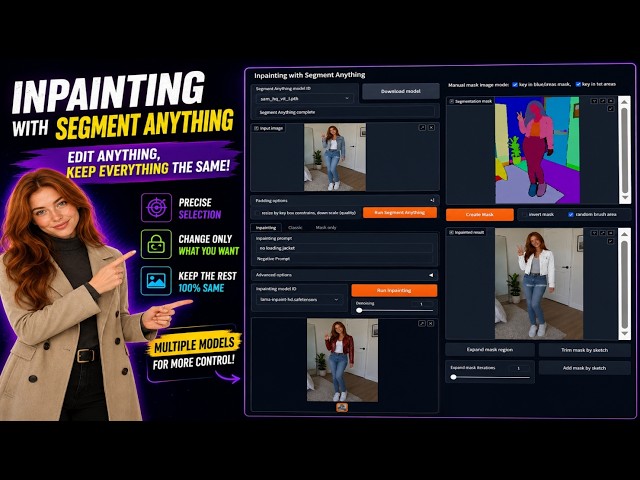
Task: Click the second toolbar icon of Segmentation mask panel
Action: 602,100
